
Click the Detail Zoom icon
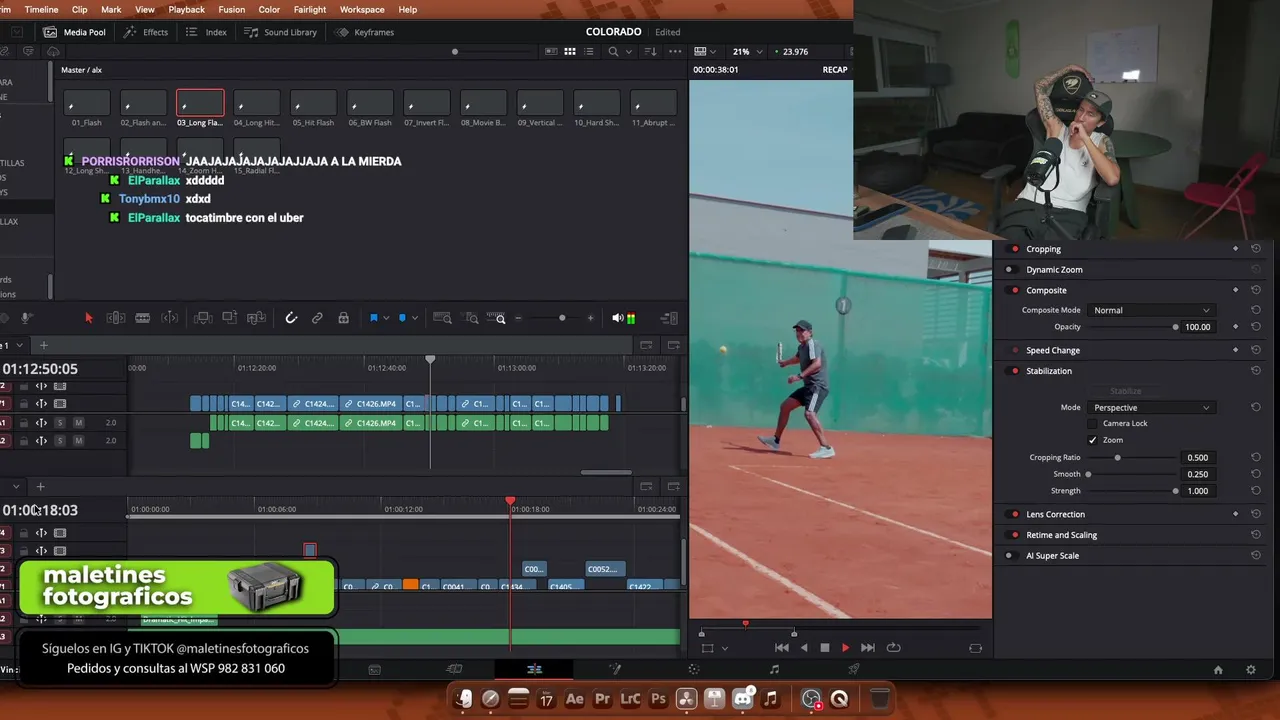pos(470,318)
